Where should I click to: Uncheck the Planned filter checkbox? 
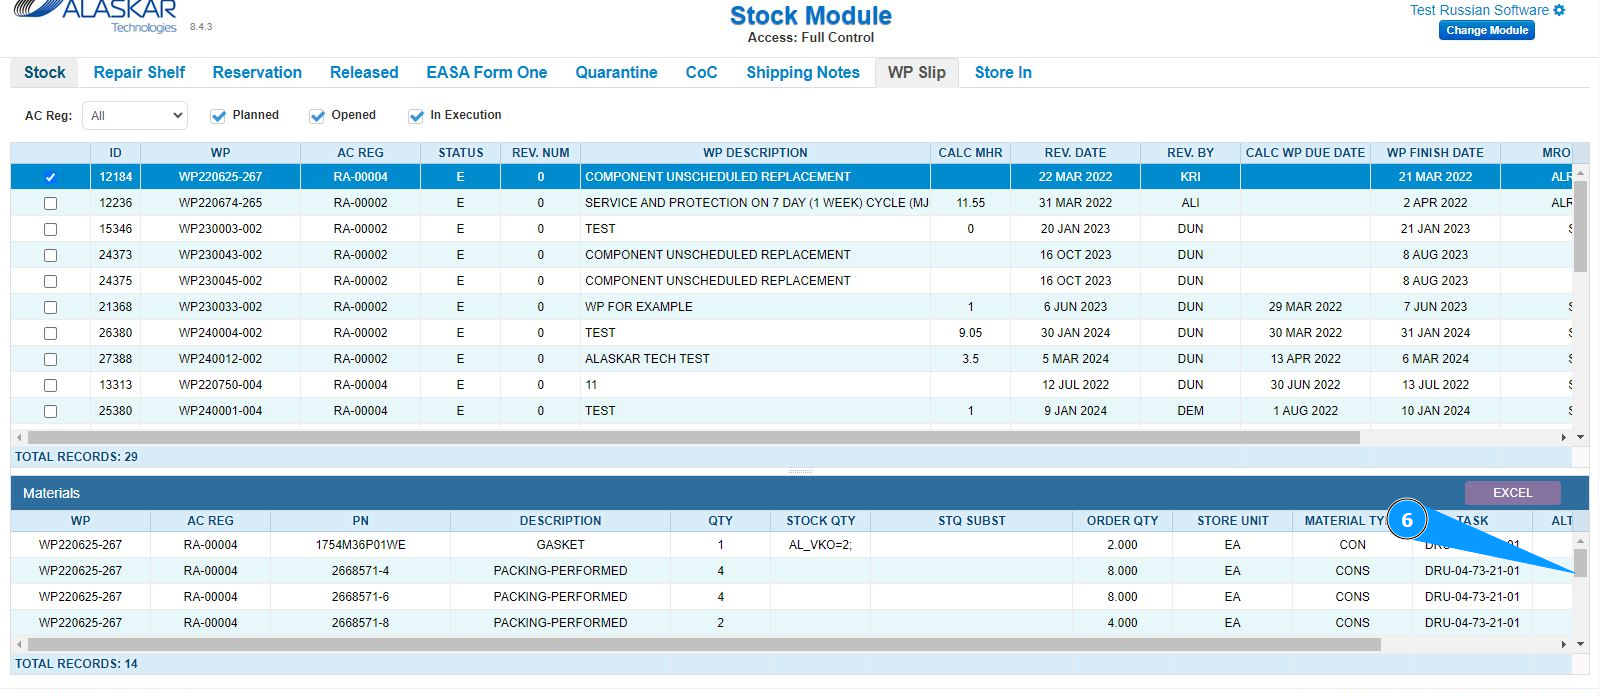pyautogui.click(x=218, y=116)
